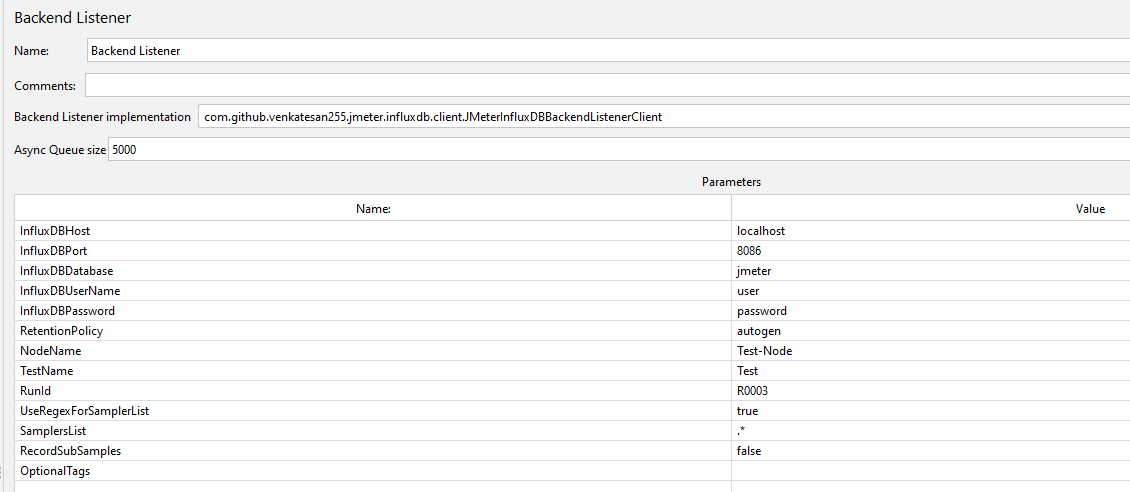Click the RecordSubSamples value false
Image resolution: width=1130 pixels, height=492 pixels.
tap(748, 451)
